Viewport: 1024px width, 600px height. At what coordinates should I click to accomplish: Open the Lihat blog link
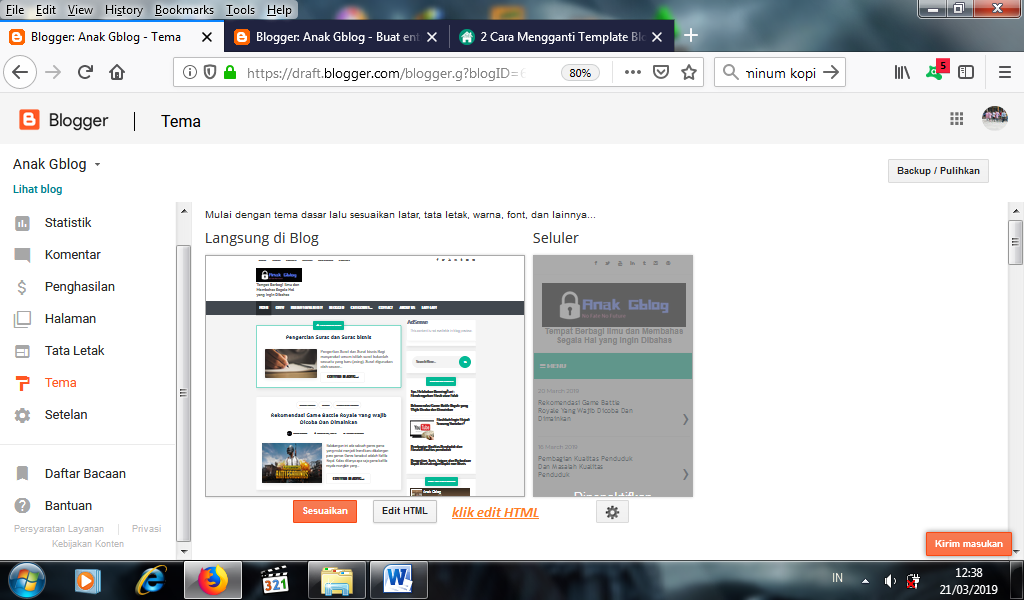pyautogui.click(x=38, y=189)
